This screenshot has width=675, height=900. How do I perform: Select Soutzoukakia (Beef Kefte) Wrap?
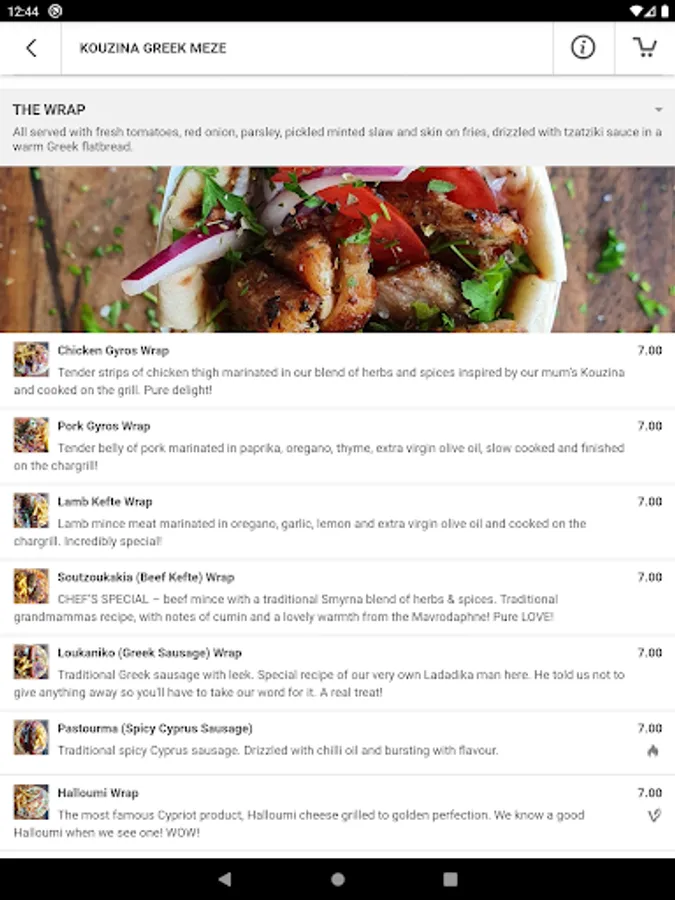coord(338,598)
